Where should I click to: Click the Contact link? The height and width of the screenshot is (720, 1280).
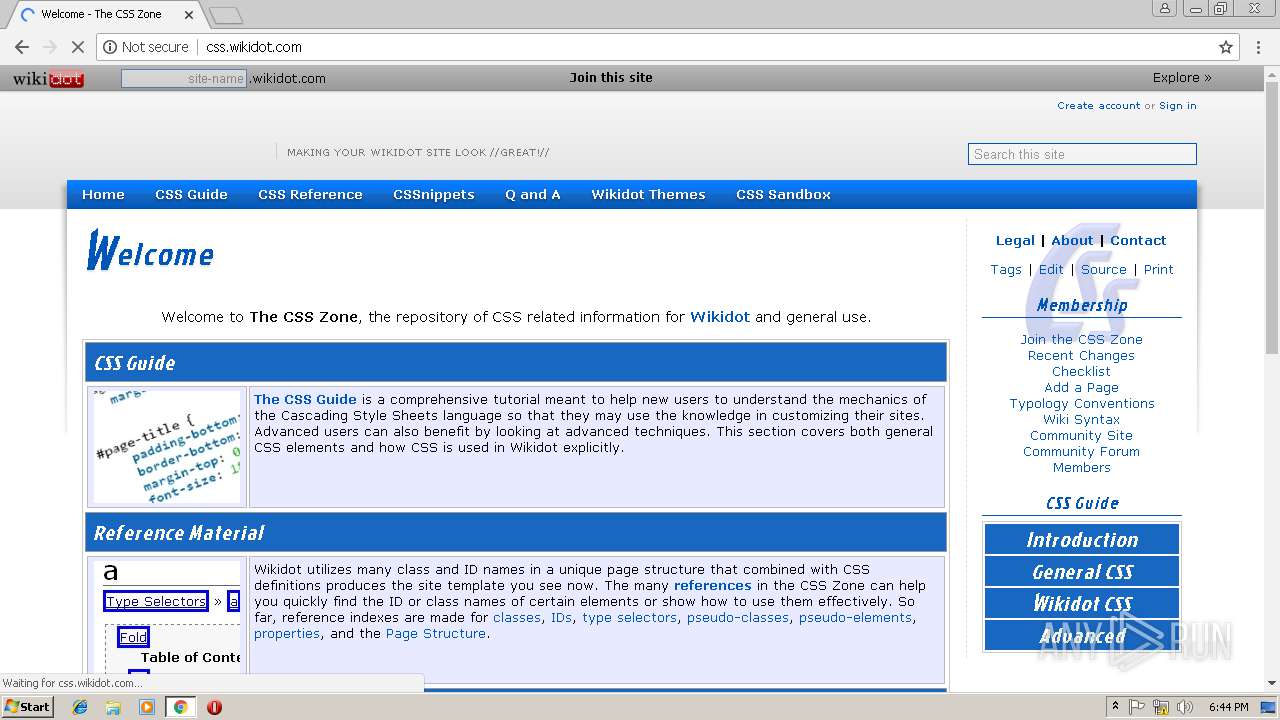[1138, 240]
